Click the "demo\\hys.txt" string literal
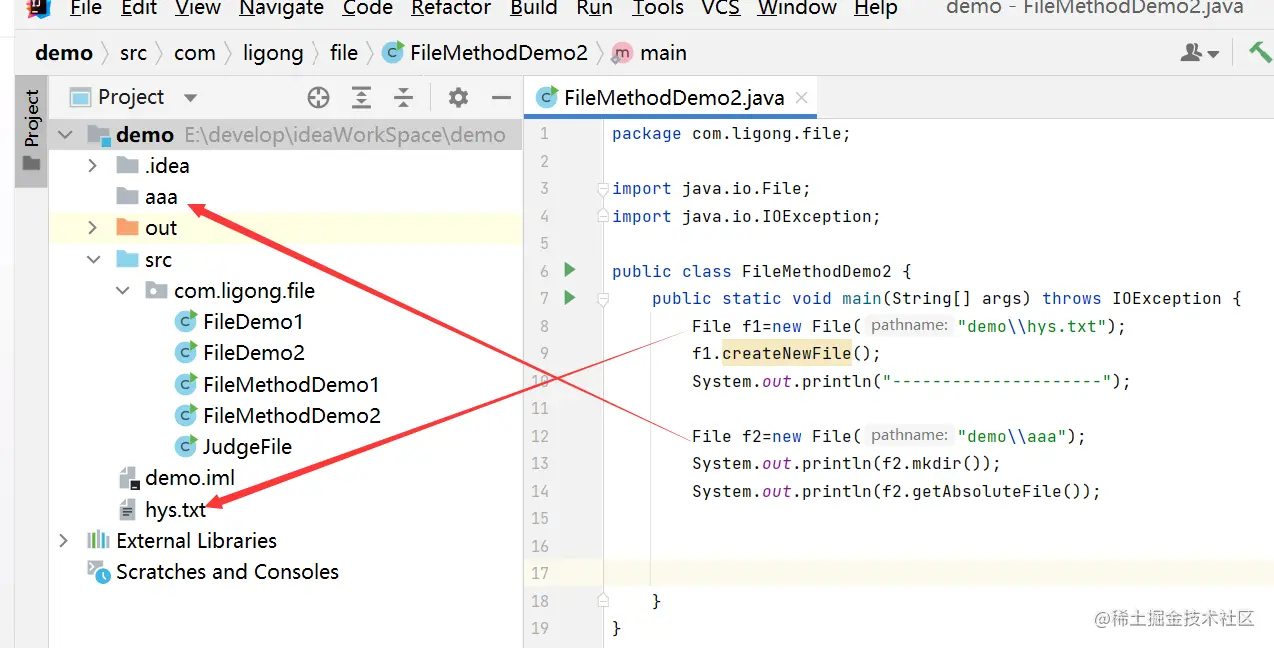The image size is (1274, 648). click(1034, 326)
